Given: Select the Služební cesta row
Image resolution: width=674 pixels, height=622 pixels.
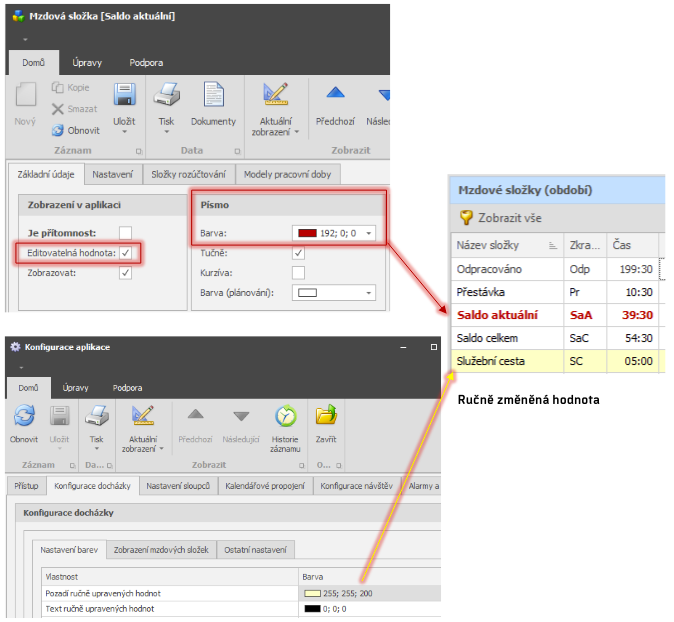Looking at the screenshot, I should pyautogui.click(x=558, y=361).
